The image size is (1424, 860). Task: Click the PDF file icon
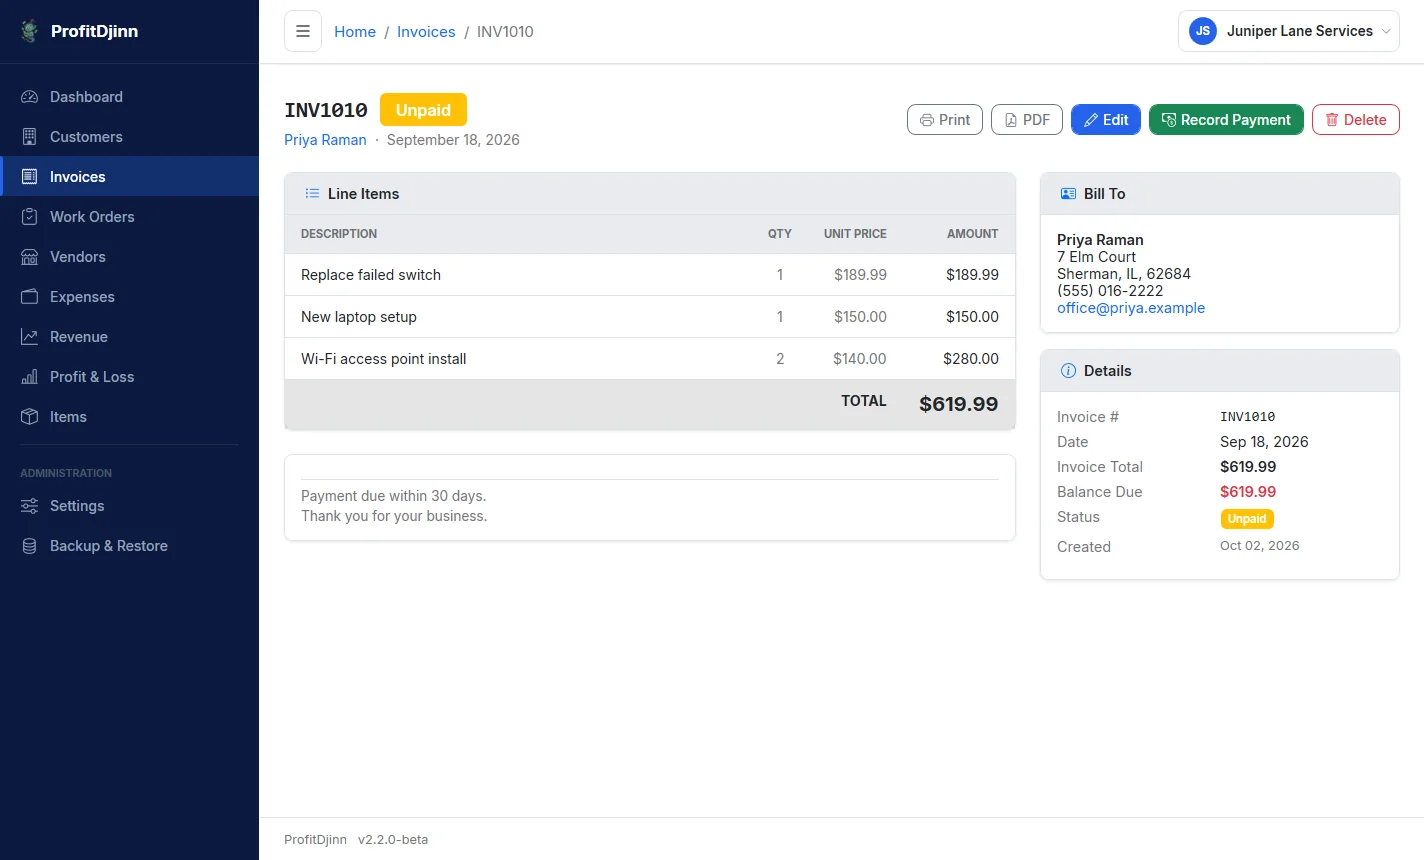click(x=1011, y=120)
